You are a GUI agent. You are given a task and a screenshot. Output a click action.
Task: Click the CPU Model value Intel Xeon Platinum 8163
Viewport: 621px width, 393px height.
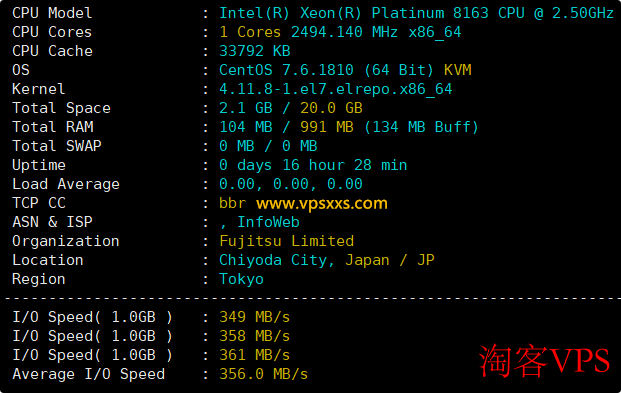[416, 13]
